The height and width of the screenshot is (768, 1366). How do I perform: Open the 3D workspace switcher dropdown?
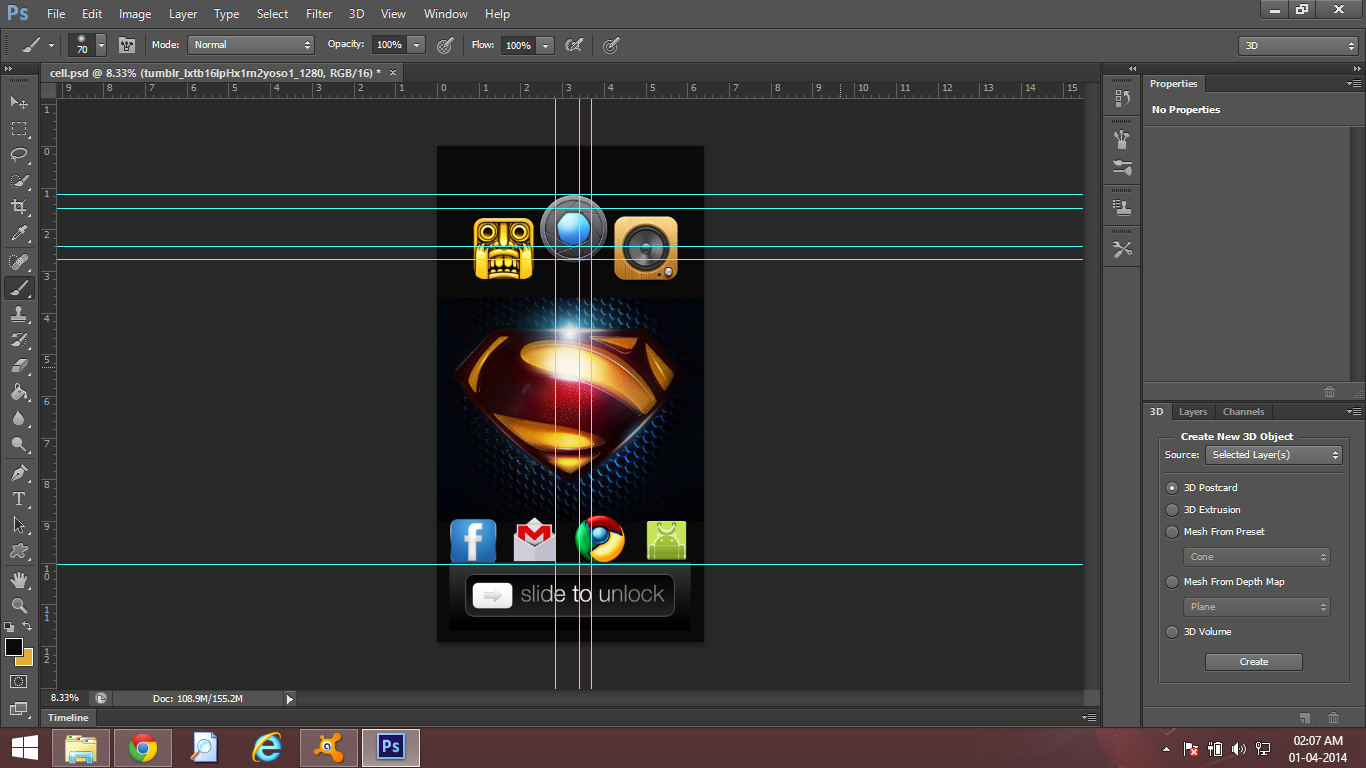1298,46
